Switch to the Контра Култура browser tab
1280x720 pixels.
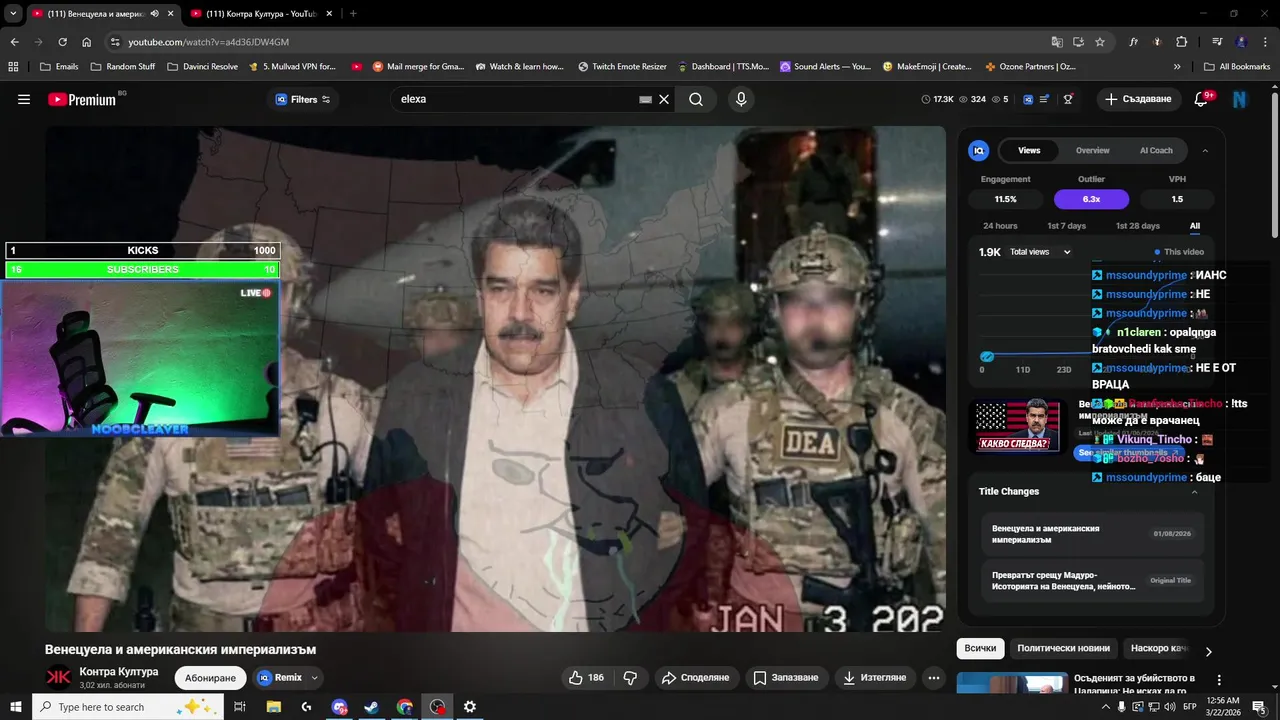tap(260, 13)
